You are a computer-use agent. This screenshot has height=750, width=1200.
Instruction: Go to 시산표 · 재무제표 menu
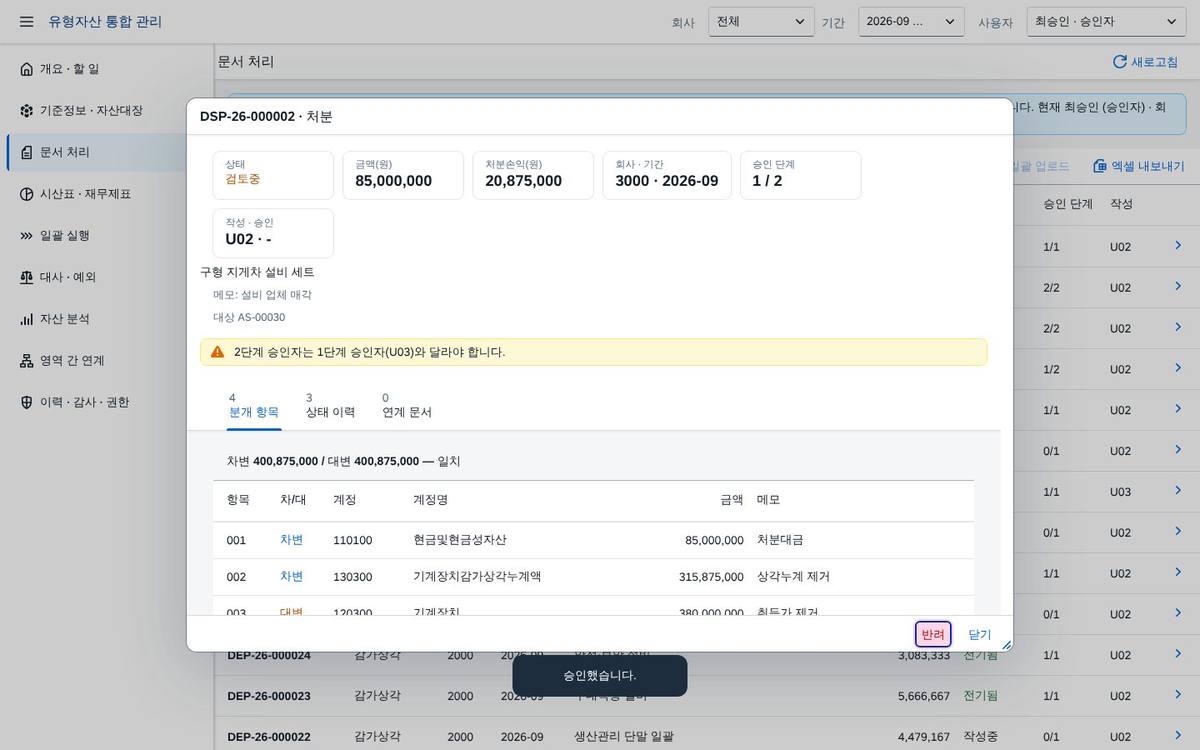[106, 194]
